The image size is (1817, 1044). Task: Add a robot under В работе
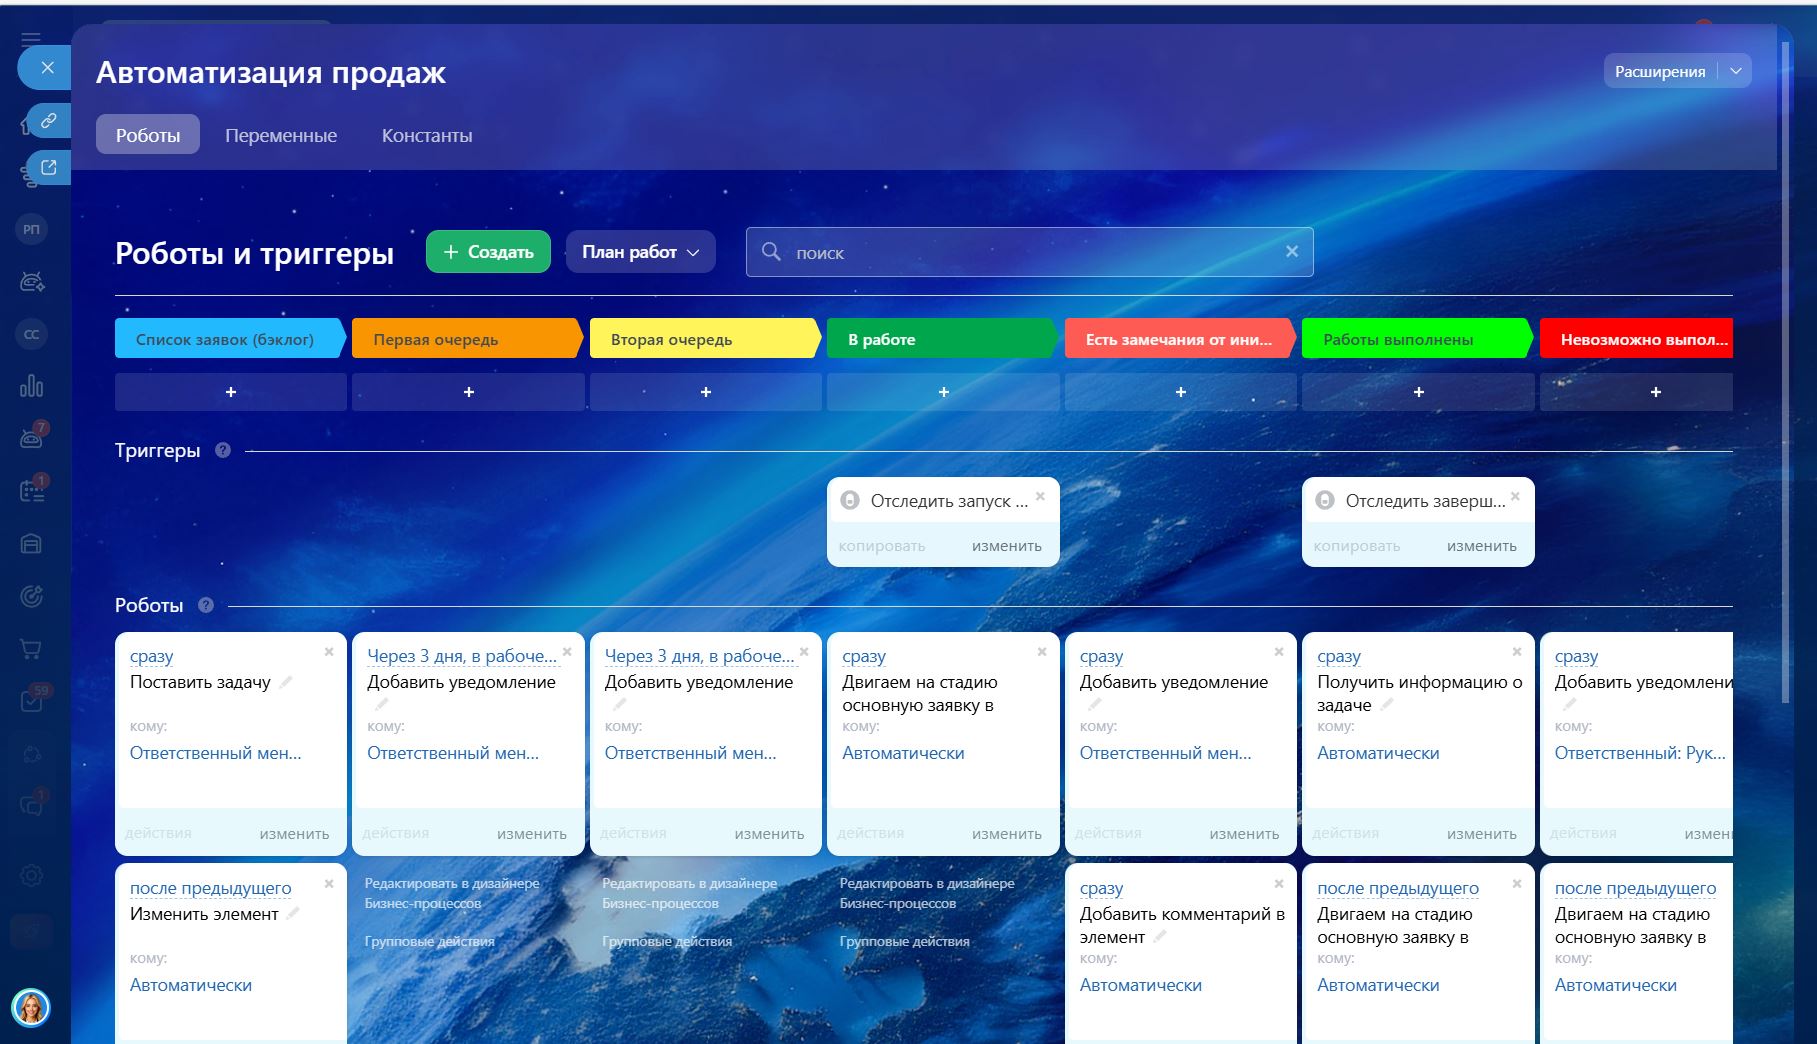click(x=944, y=392)
